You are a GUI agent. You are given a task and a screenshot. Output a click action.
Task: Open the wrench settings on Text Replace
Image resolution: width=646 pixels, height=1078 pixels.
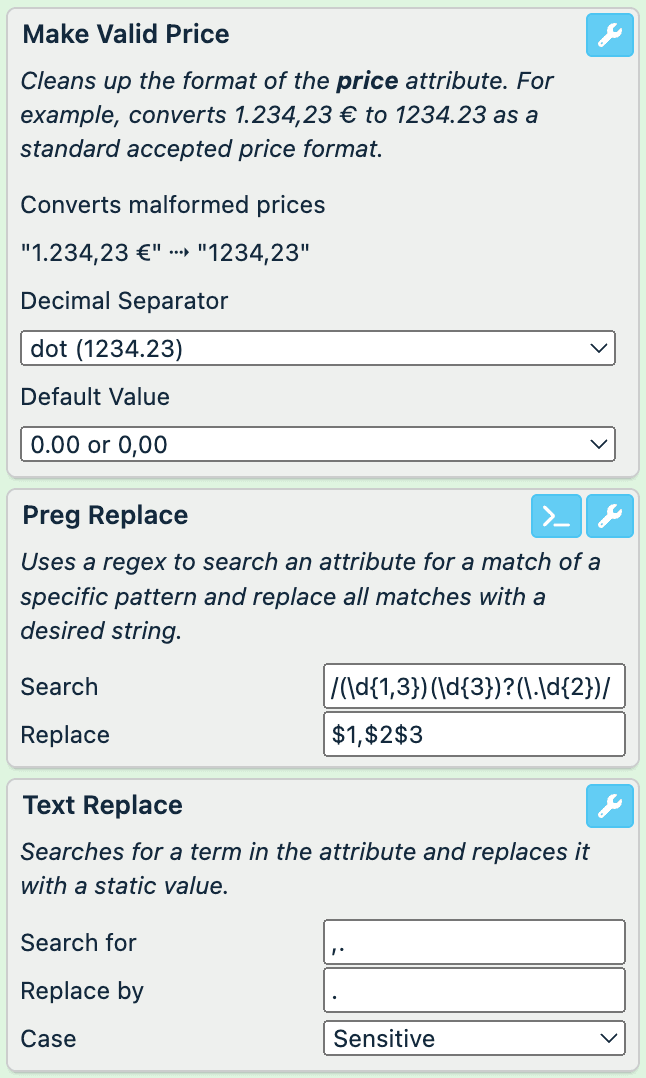[609, 806]
